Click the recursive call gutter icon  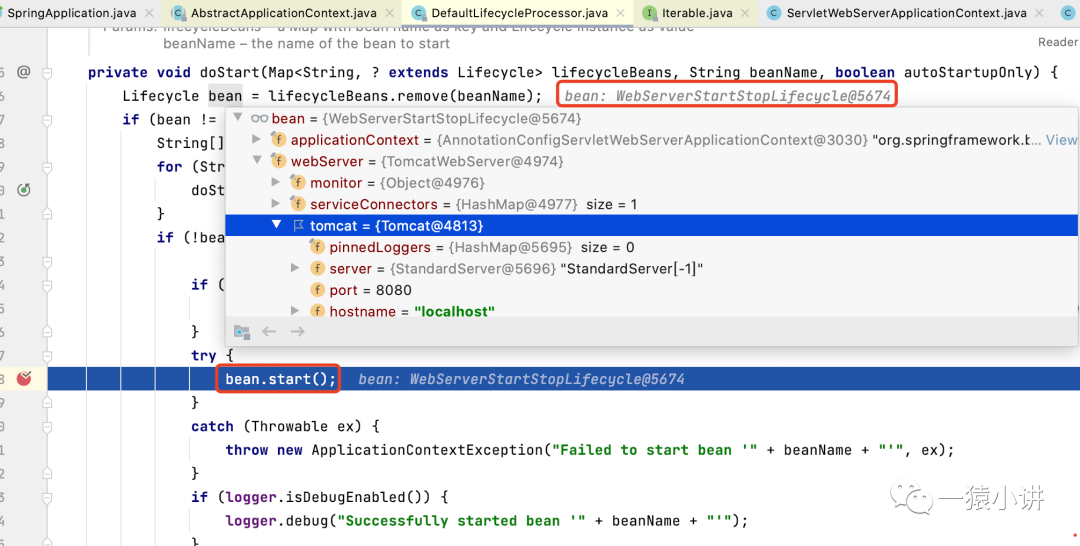click(x=24, y=190)
